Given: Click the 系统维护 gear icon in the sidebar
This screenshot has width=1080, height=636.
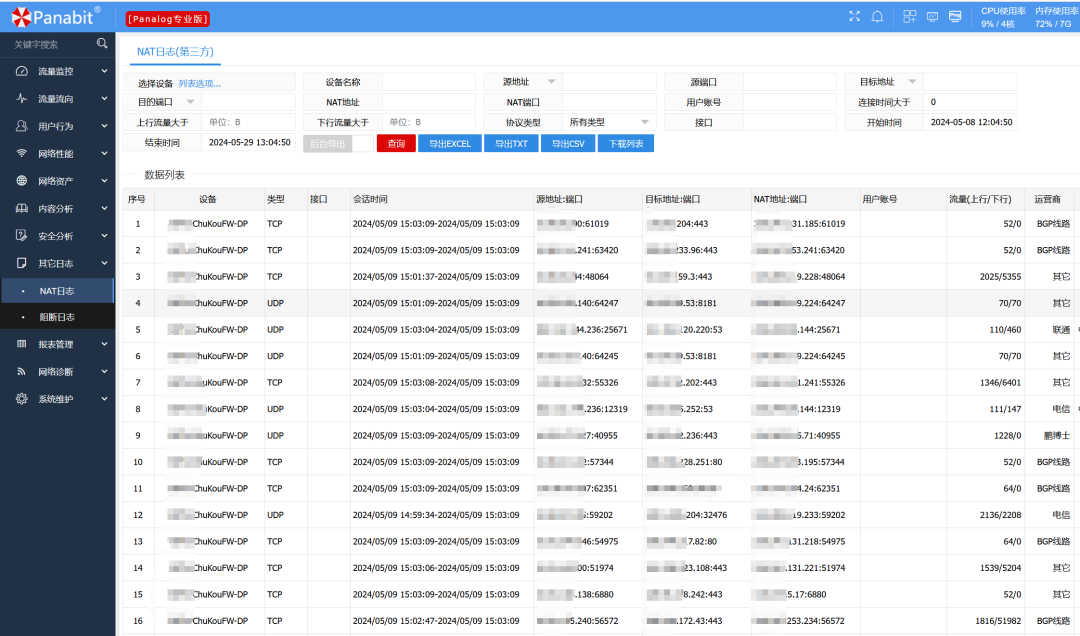Looking at the screenshot, I should 21,399.
